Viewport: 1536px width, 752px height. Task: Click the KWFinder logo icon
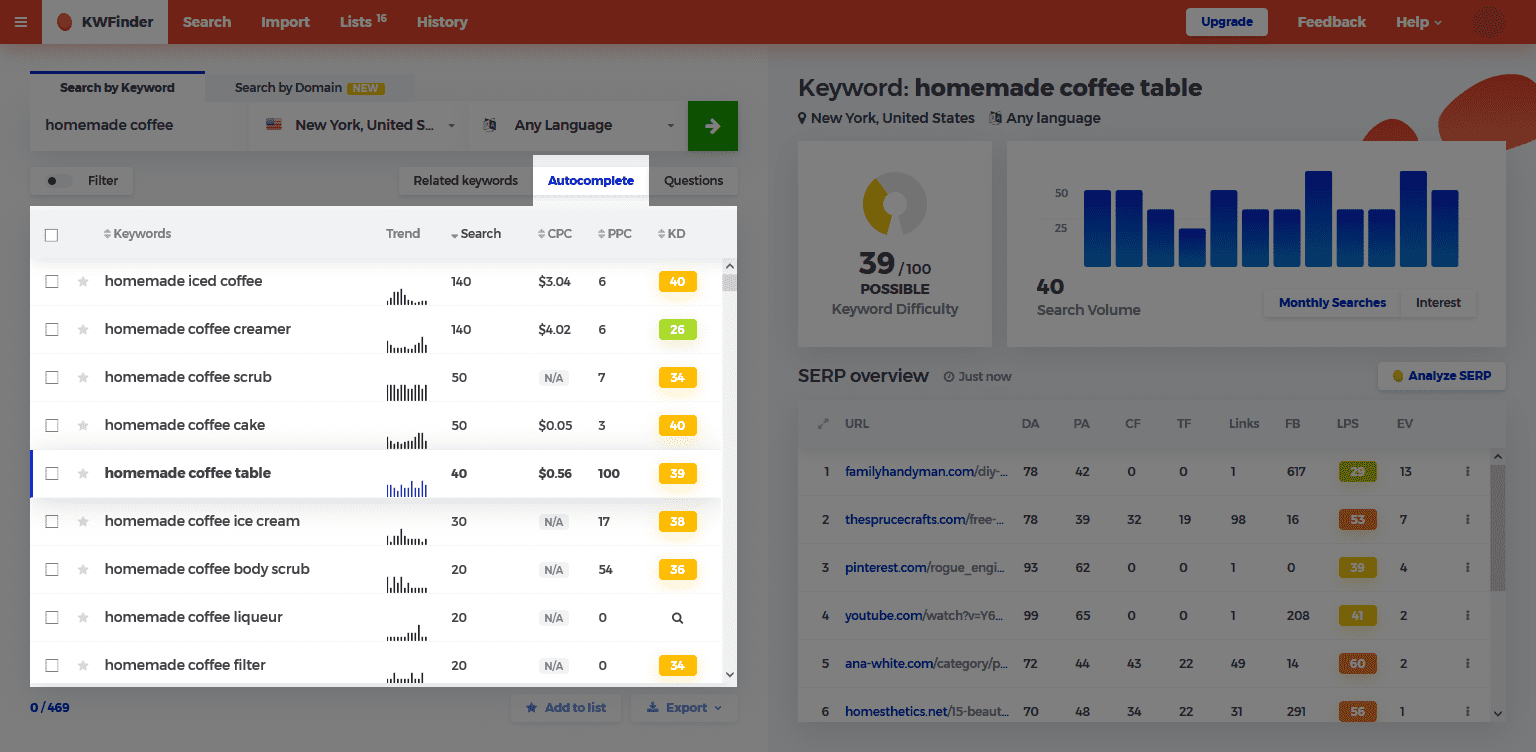pyautogui.click(x=65, y=22)
